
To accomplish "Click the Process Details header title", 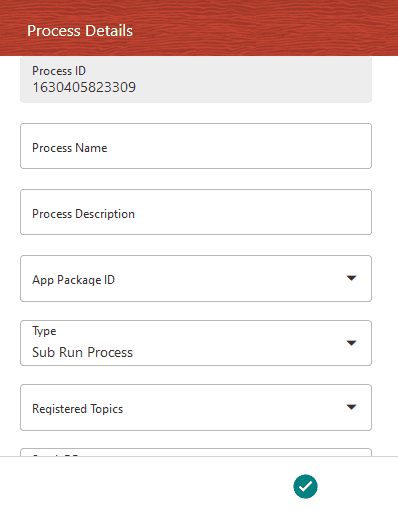I will pyautogui.click(x=80, y=31).
